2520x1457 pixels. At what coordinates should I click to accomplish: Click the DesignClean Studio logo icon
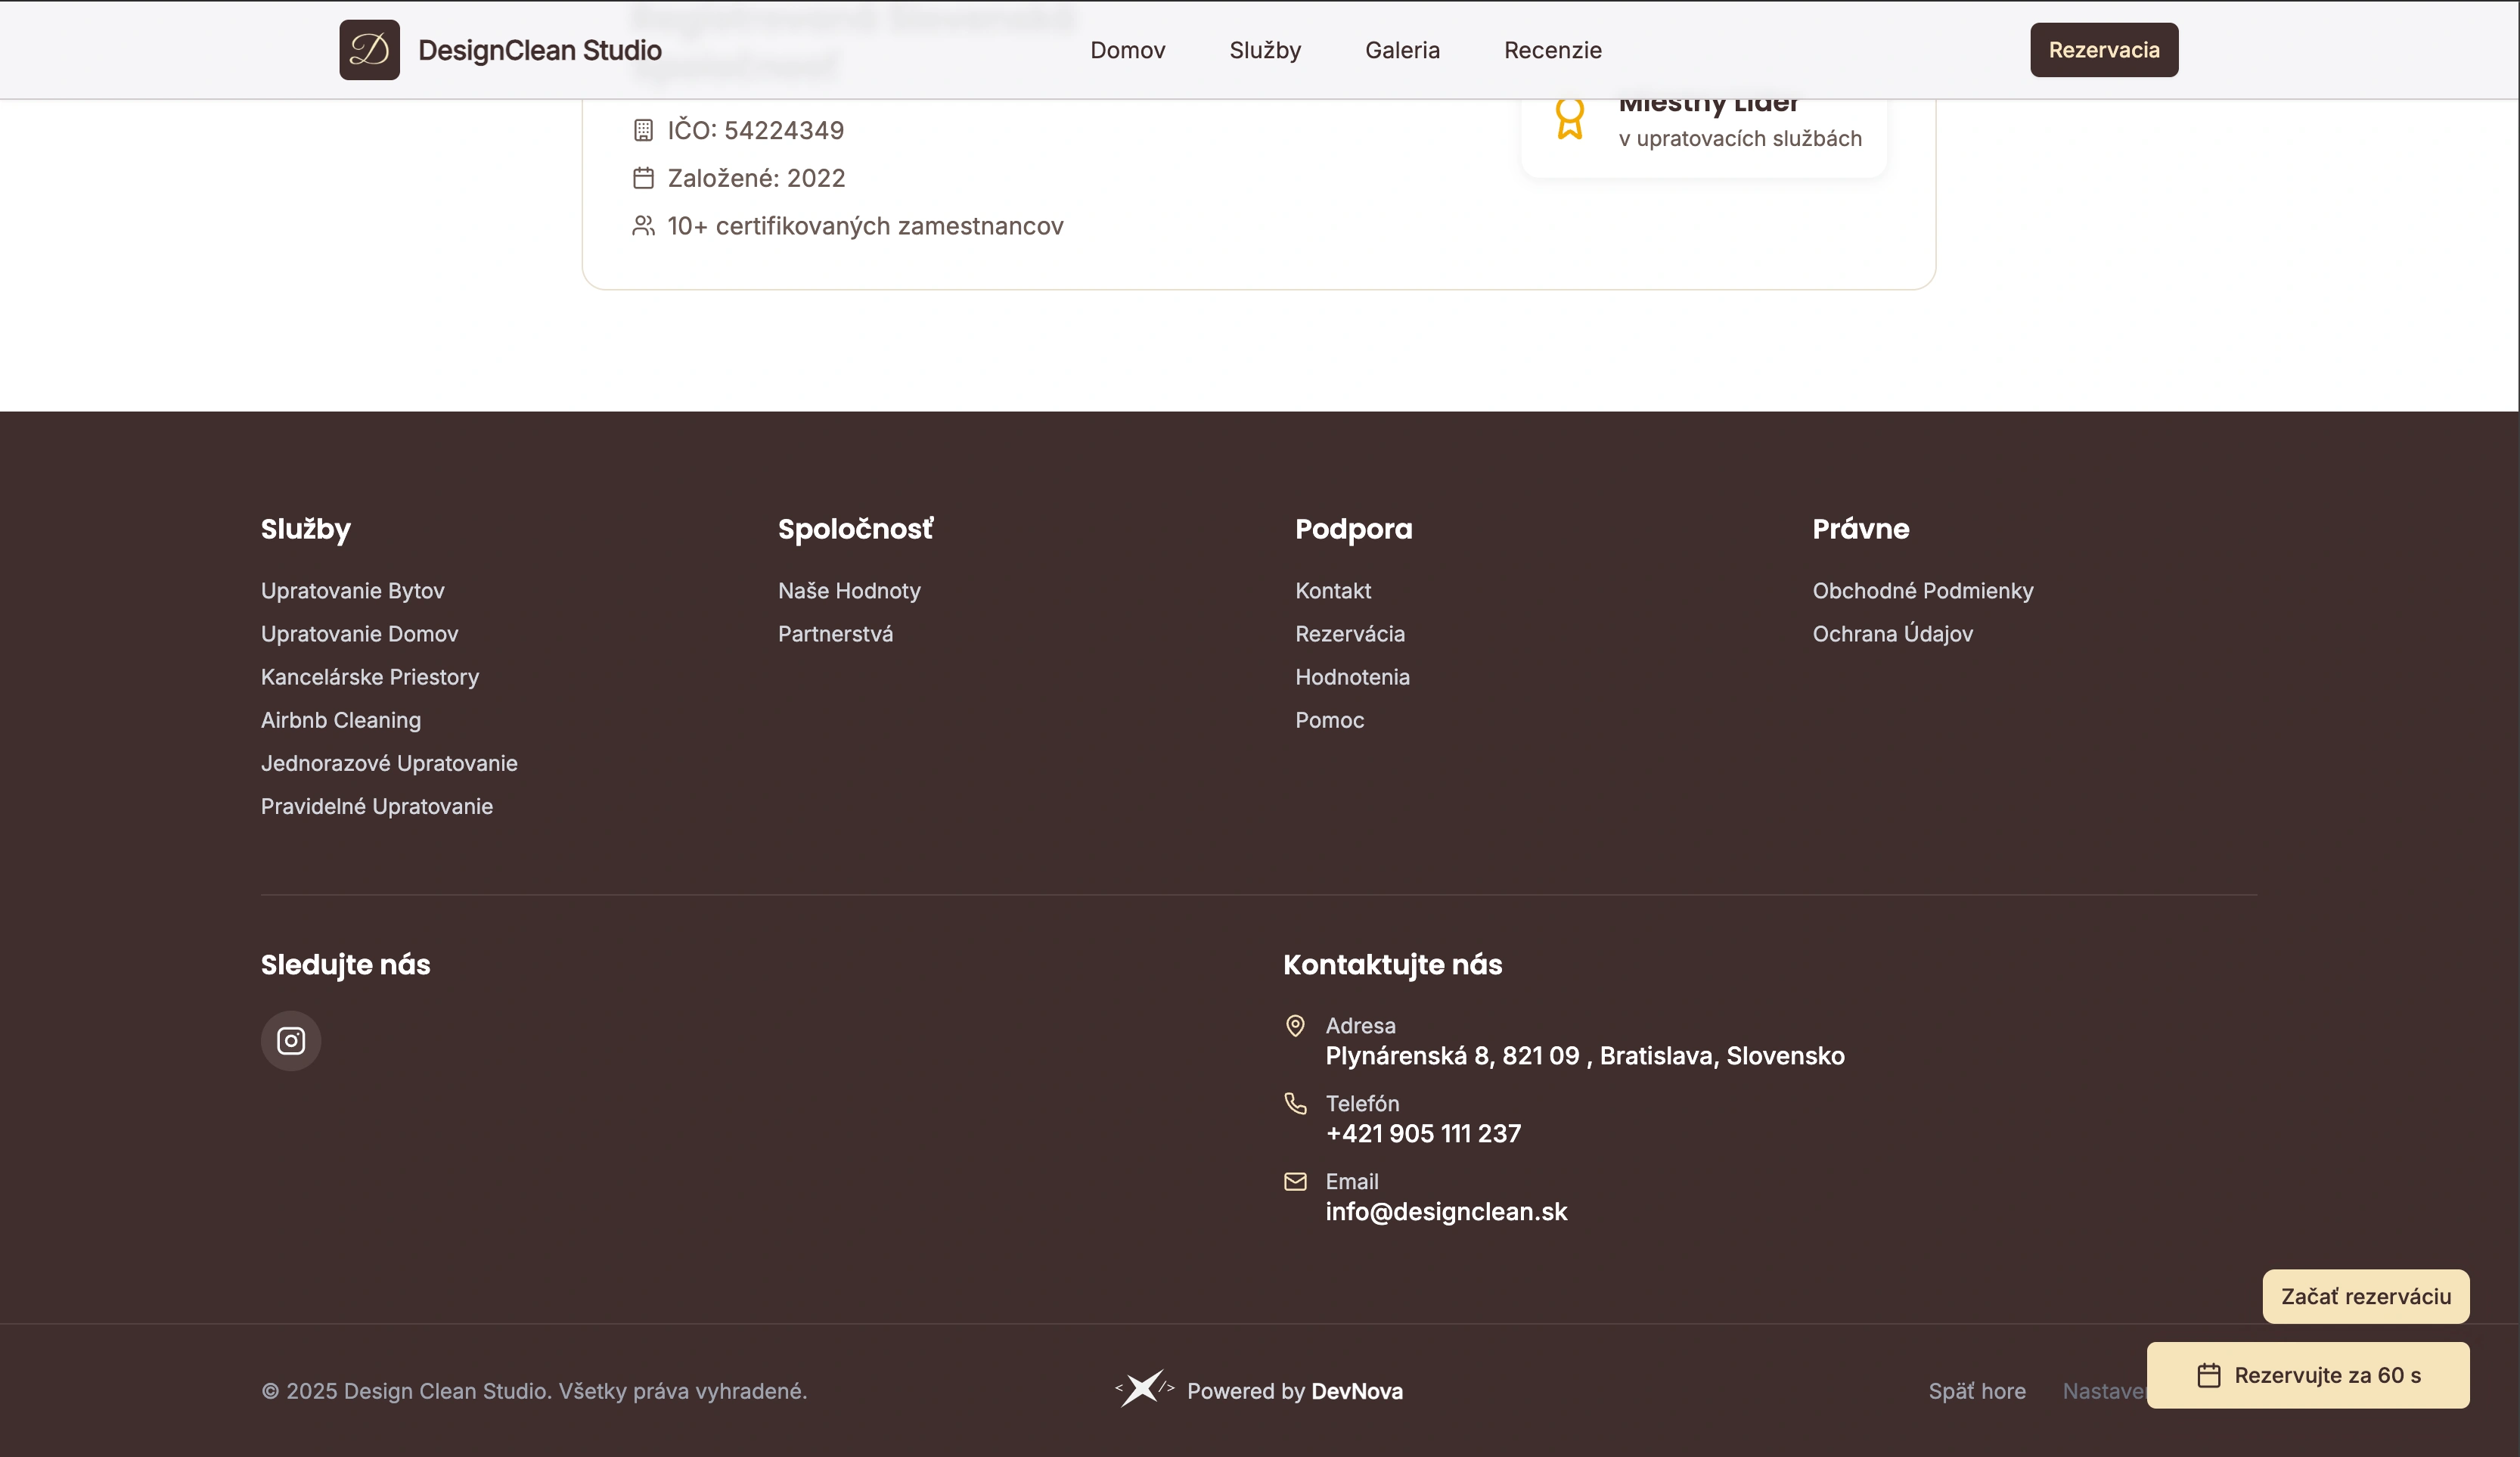[x=369, y=50]
